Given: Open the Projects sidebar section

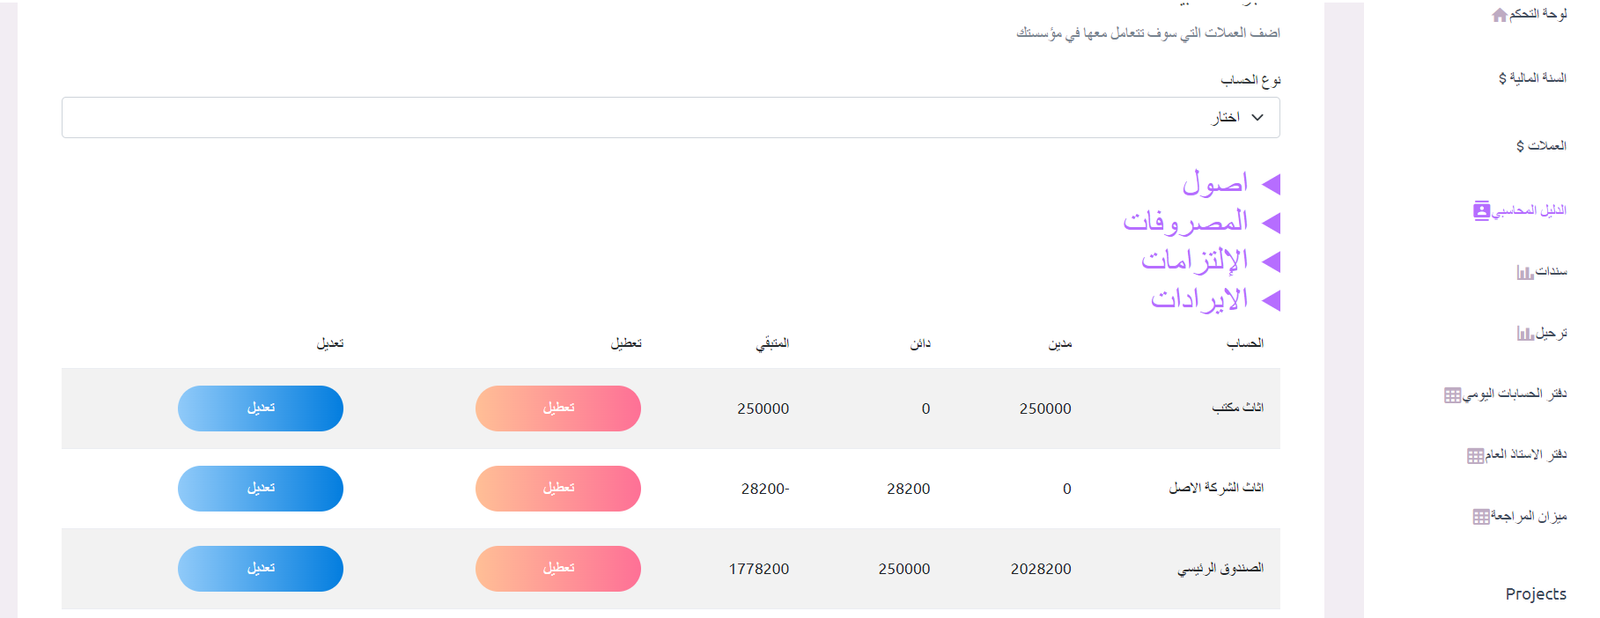Looking at the screenshot, I should pyautogui.click(x=1535, y=594).
